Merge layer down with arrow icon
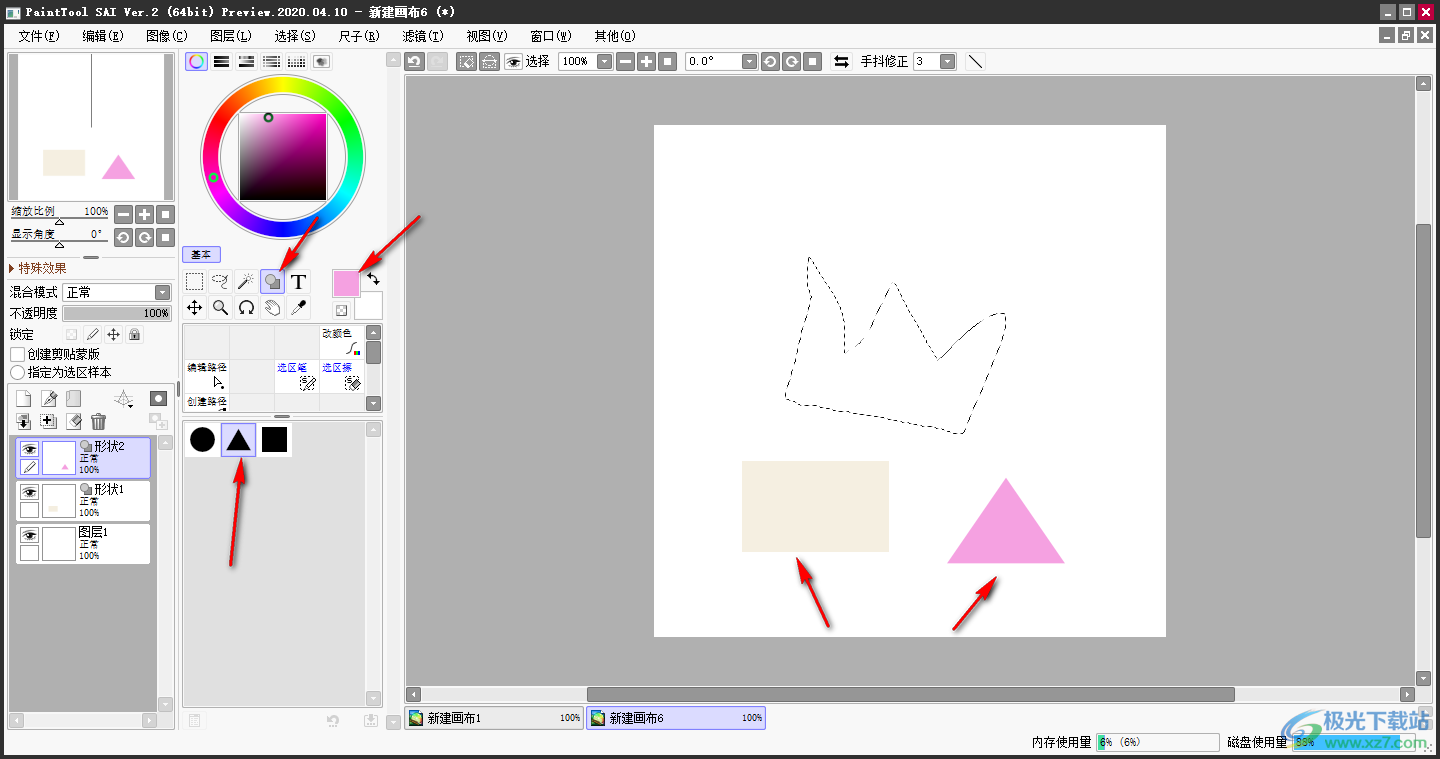This screenshot has height=759, width=1440. (23, 422)
